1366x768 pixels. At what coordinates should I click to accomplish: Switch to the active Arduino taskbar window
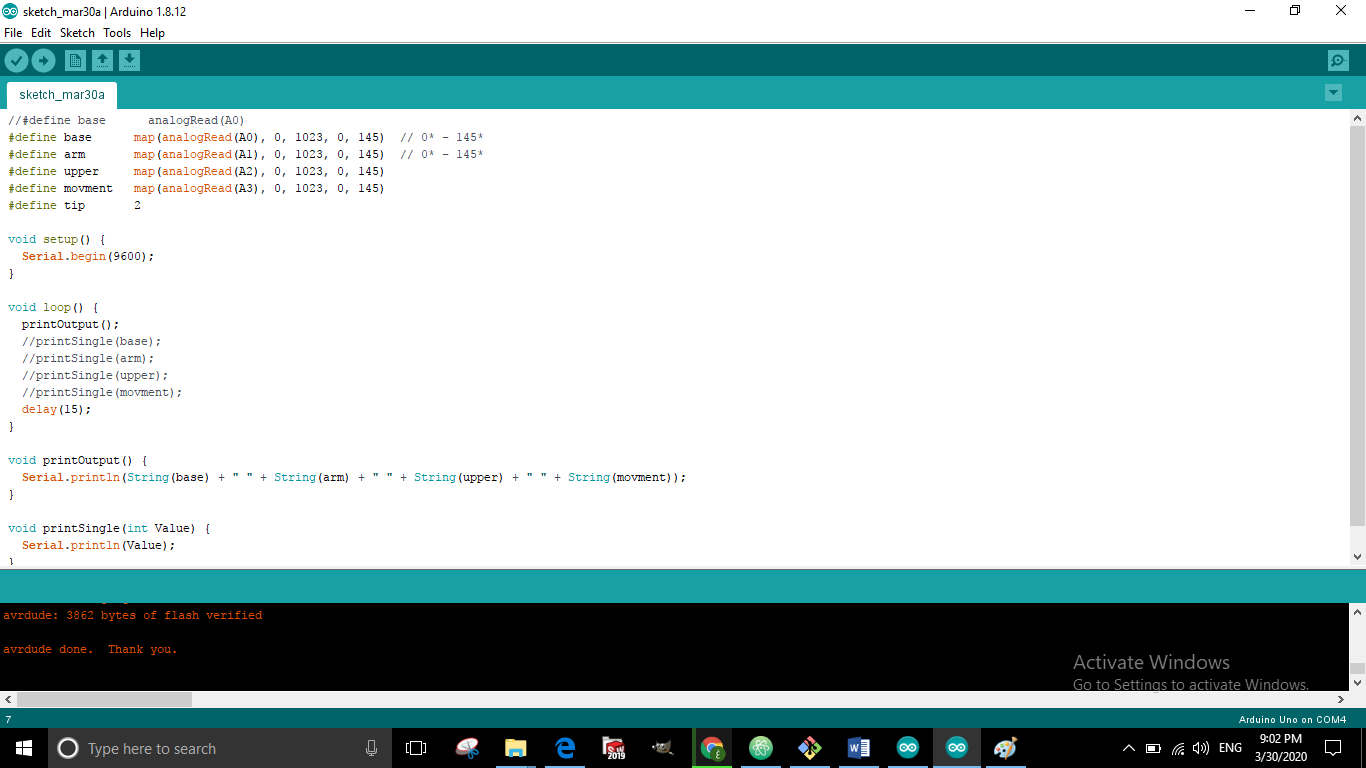click(957, 748)
